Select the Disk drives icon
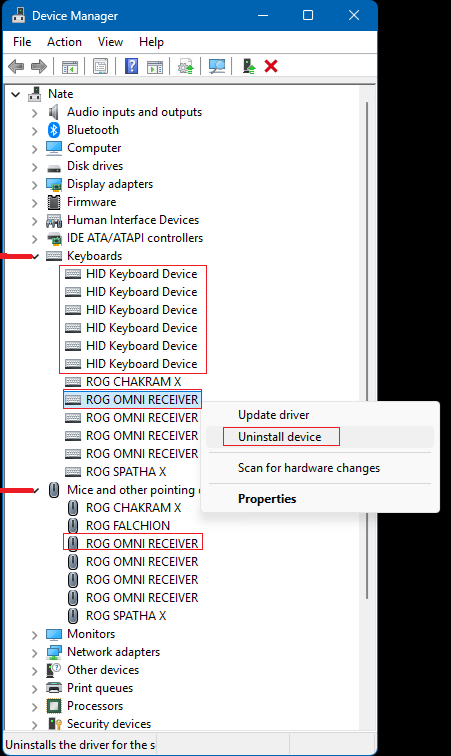This screenshot has height=756, width=451. point(54,167)
